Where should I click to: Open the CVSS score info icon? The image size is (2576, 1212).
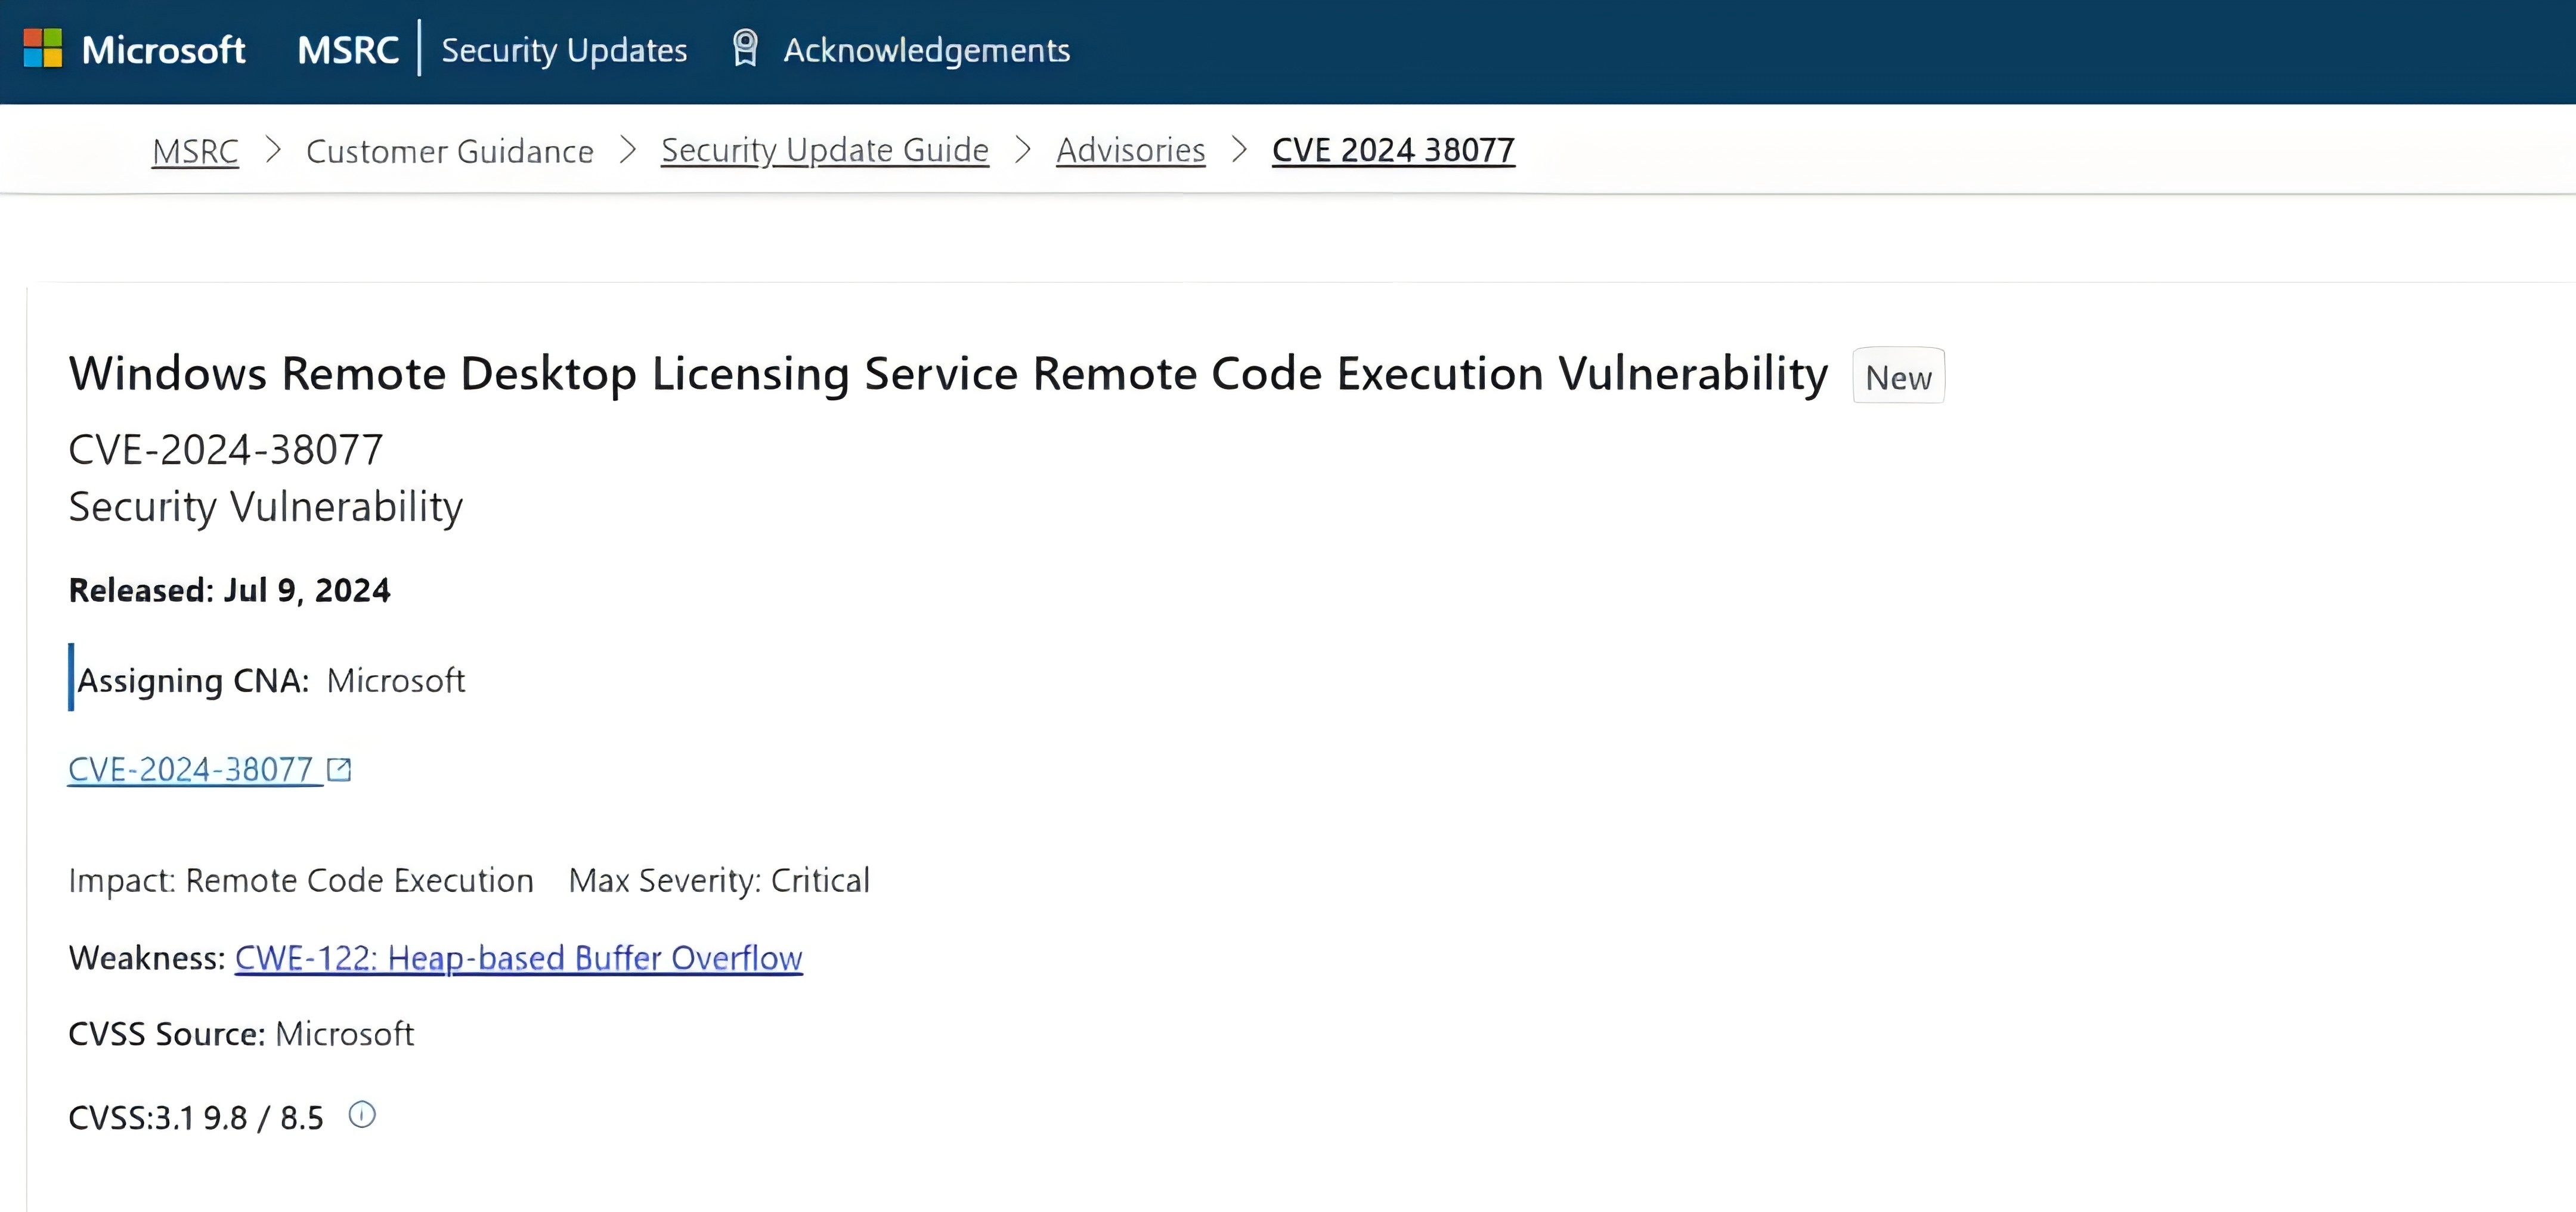pos(362,1115)
